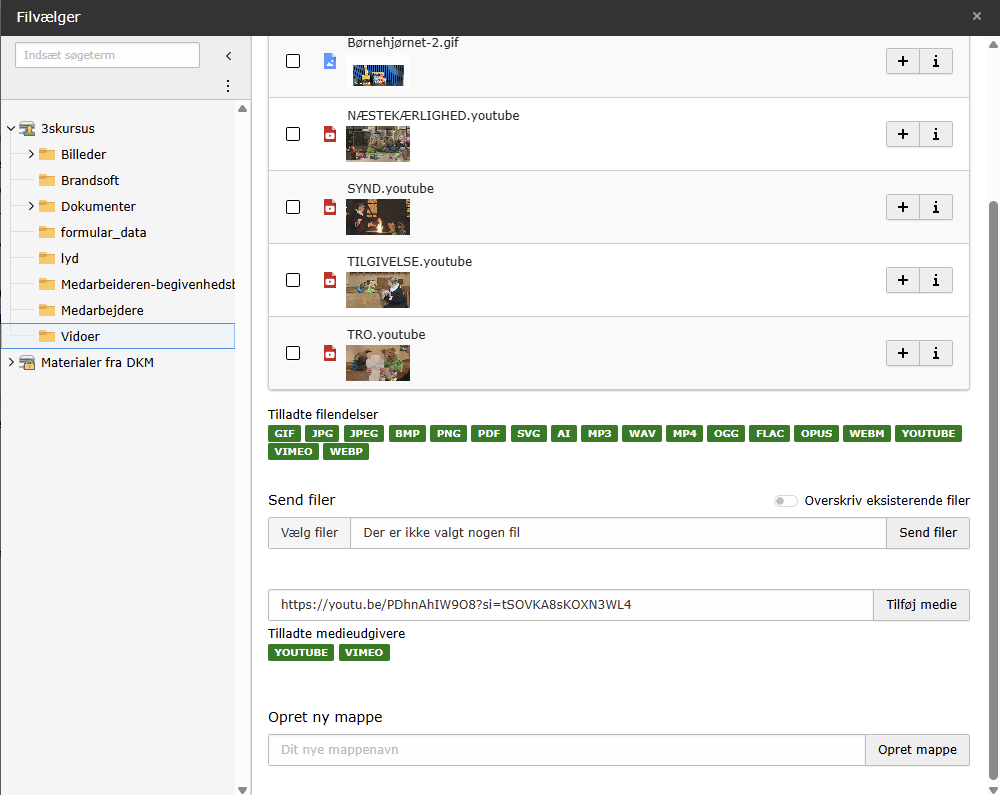
Task: Show info for Børnehjørnet-2.gif
Action: pyautogui.click(x=935, y=61)
